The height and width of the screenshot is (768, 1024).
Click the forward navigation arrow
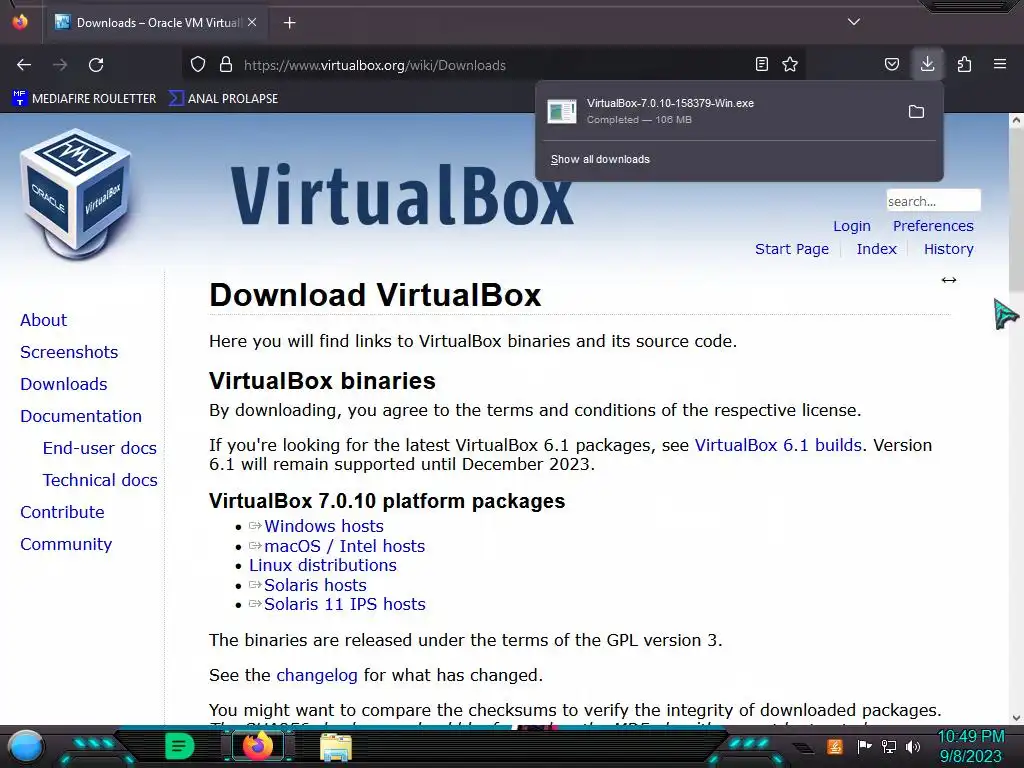click(60, 65)
